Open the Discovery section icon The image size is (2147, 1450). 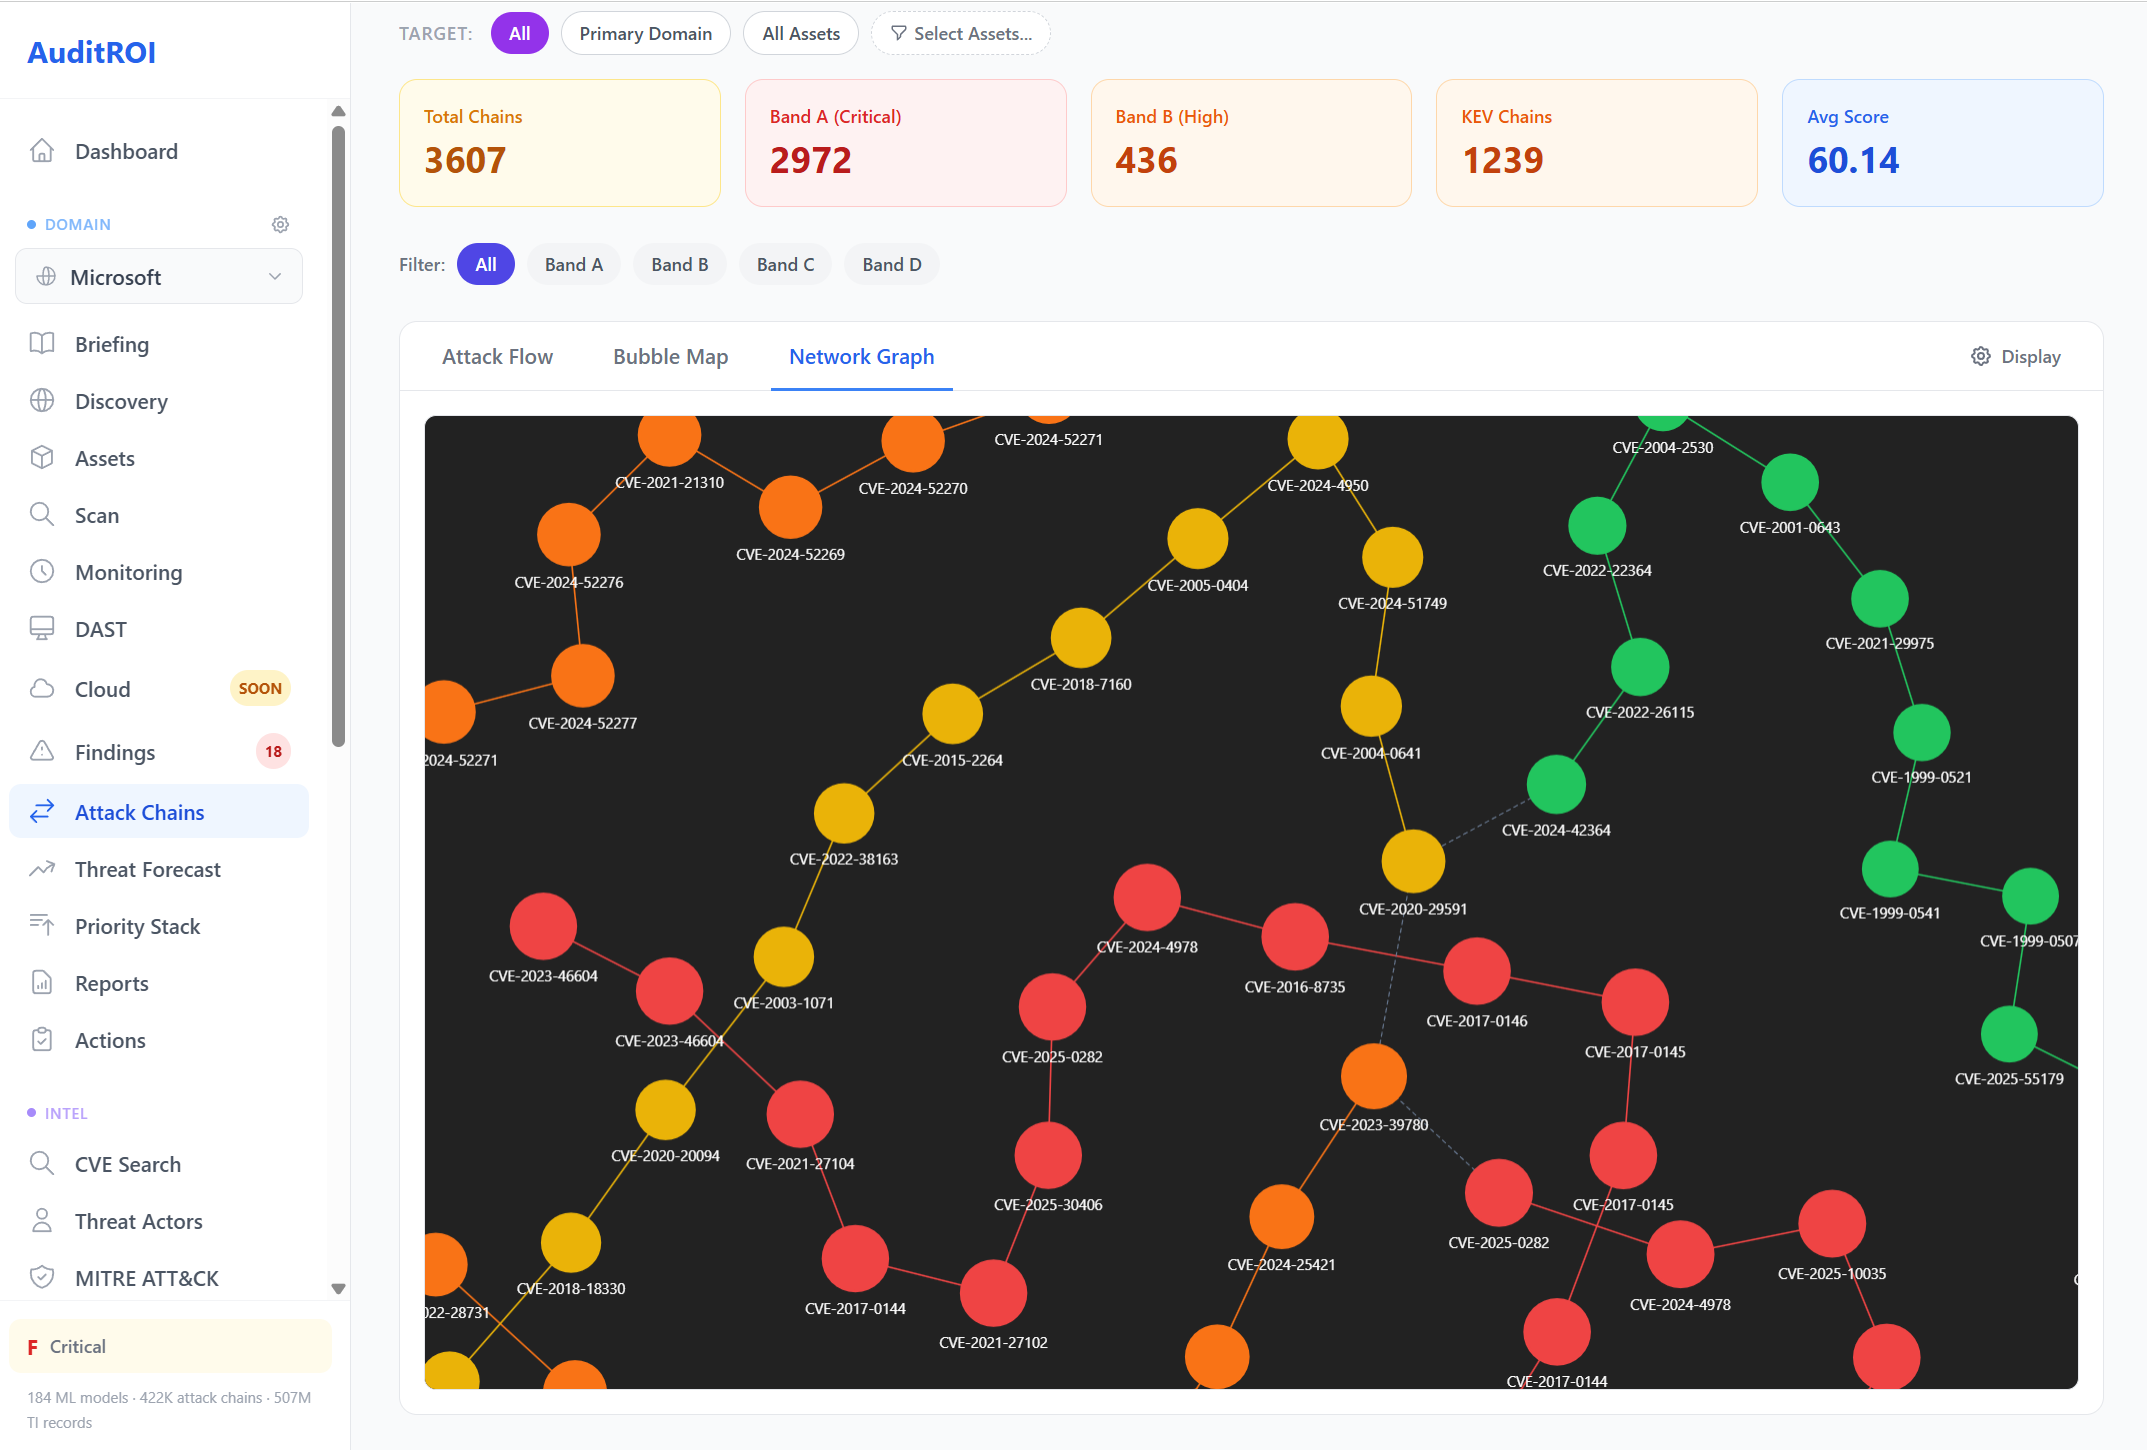42,401
